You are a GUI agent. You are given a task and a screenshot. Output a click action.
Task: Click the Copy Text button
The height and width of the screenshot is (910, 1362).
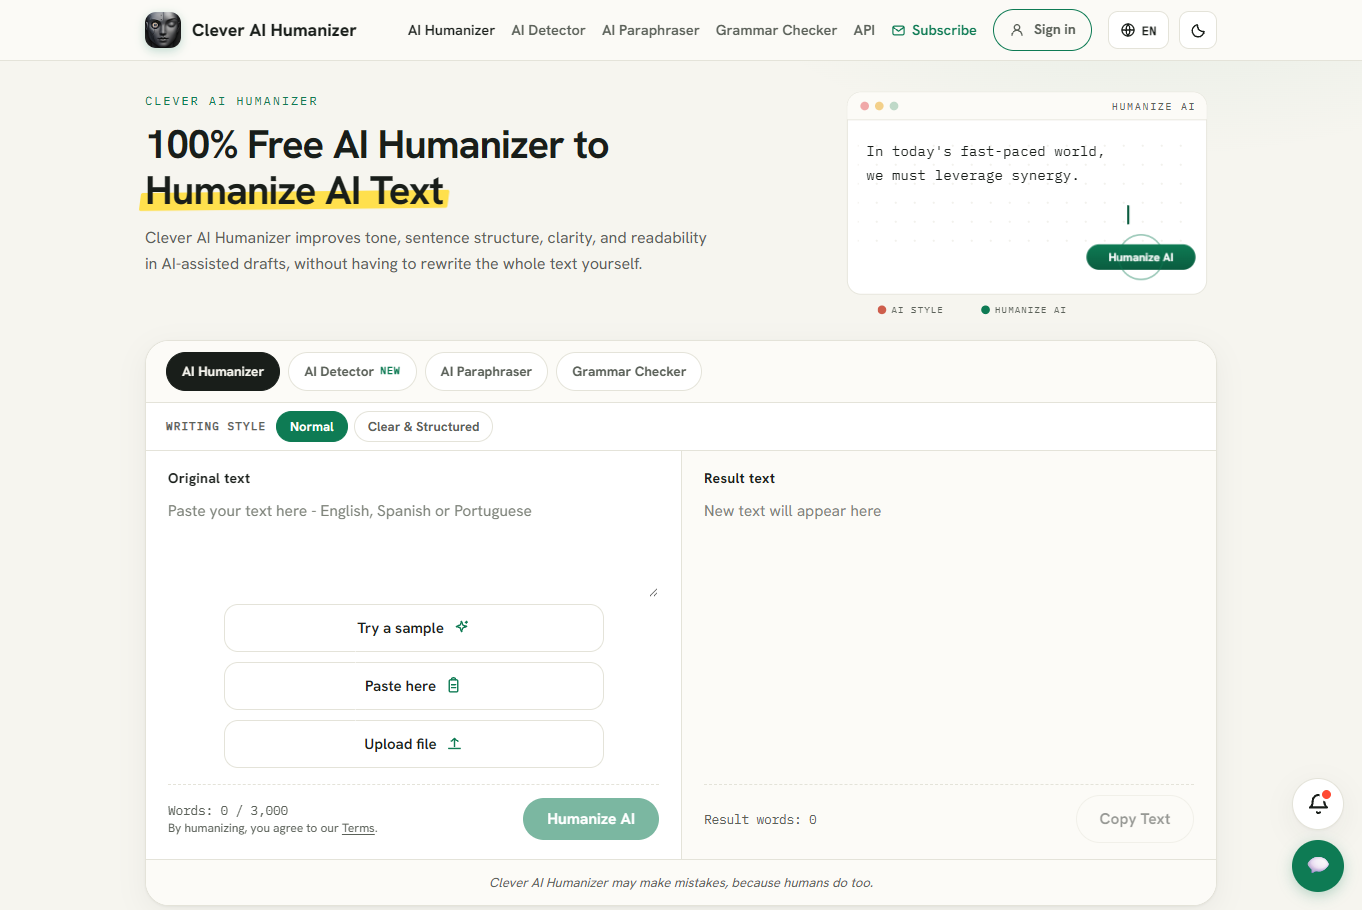click(x=1135, y=819)
